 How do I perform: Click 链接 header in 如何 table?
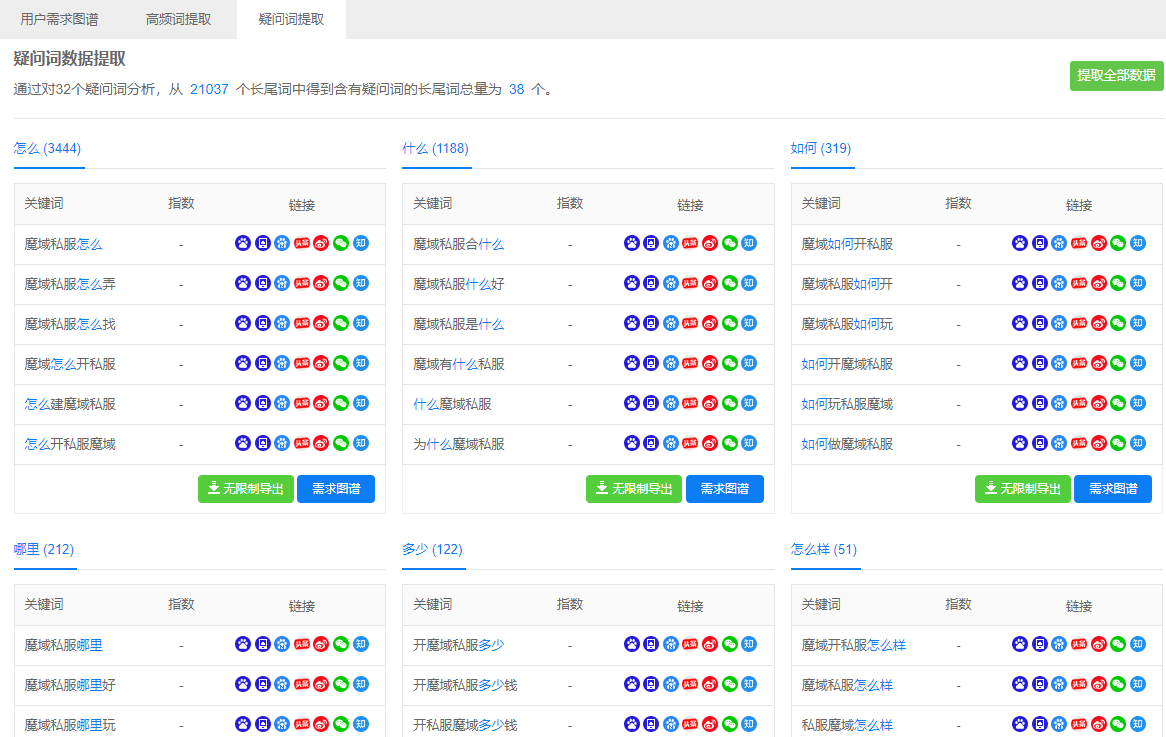pyautogui.click(x=1079, y=205)
